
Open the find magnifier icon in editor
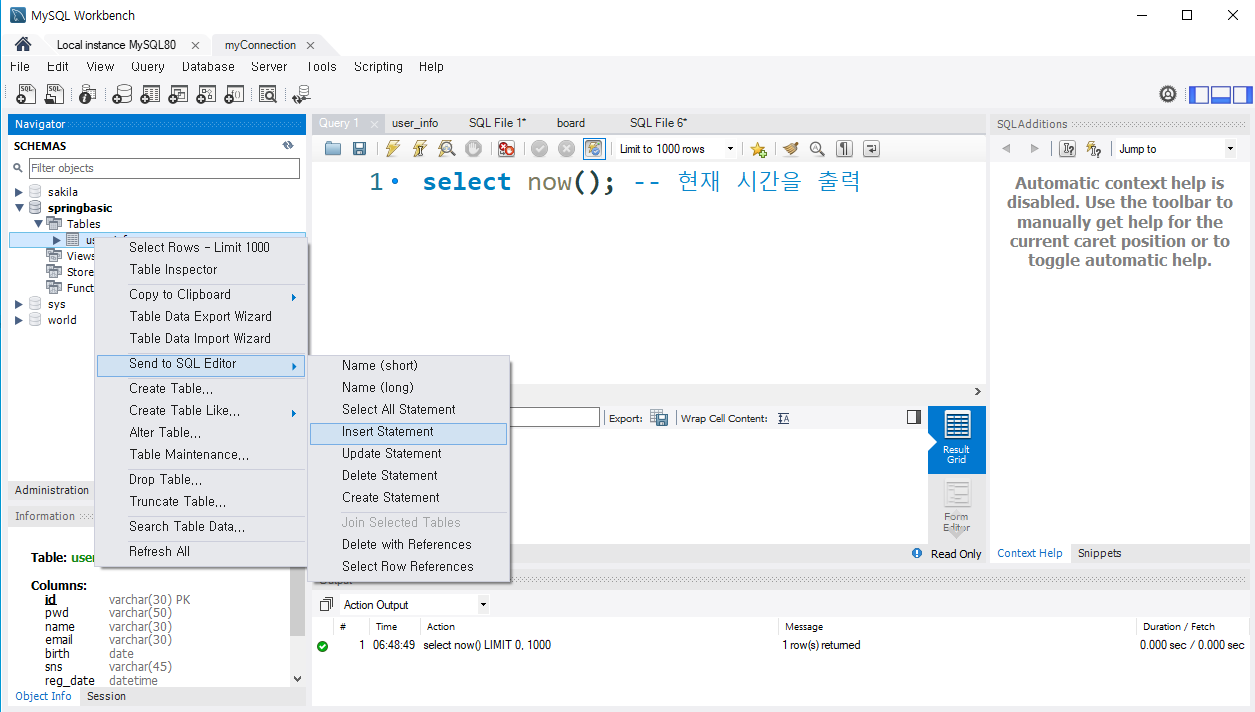tap(817, 148)
